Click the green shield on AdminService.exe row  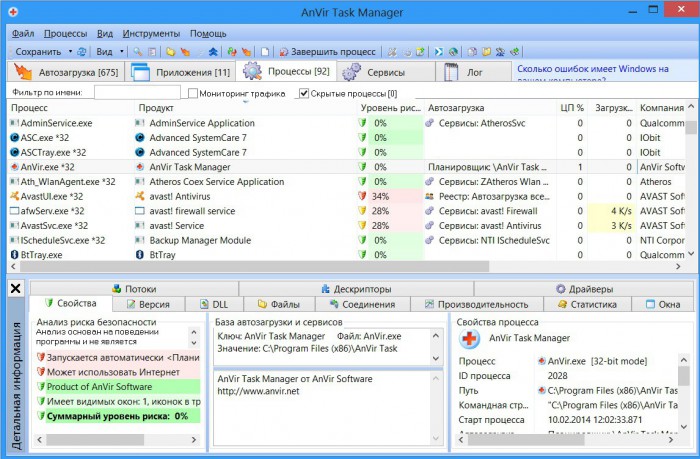point(362,123)
